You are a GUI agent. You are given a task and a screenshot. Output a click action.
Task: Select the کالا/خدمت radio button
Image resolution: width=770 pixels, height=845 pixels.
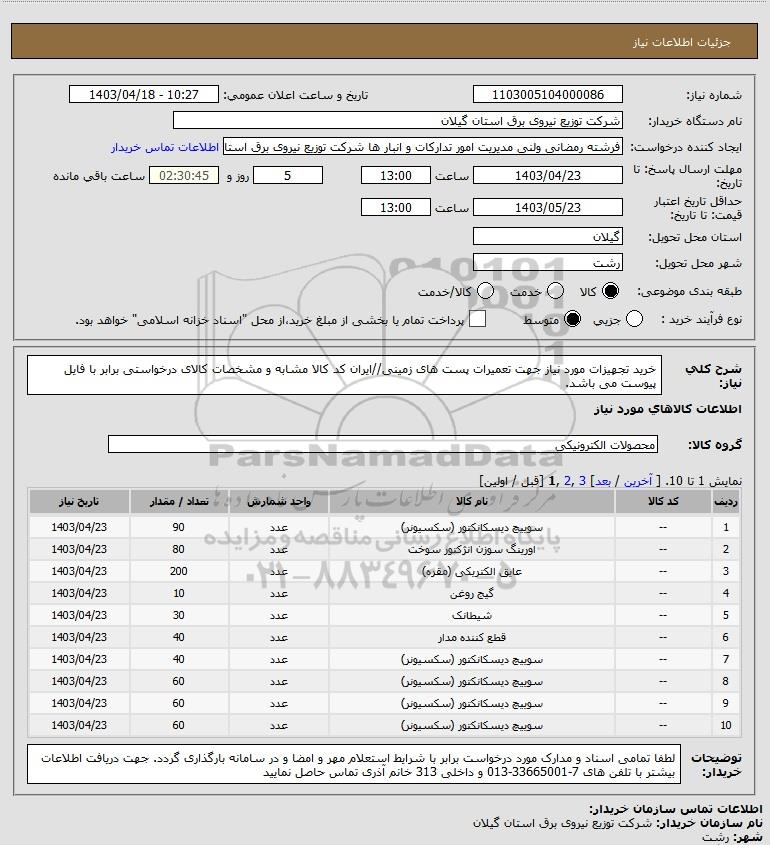pyautogui.click(x=485, y=292)
